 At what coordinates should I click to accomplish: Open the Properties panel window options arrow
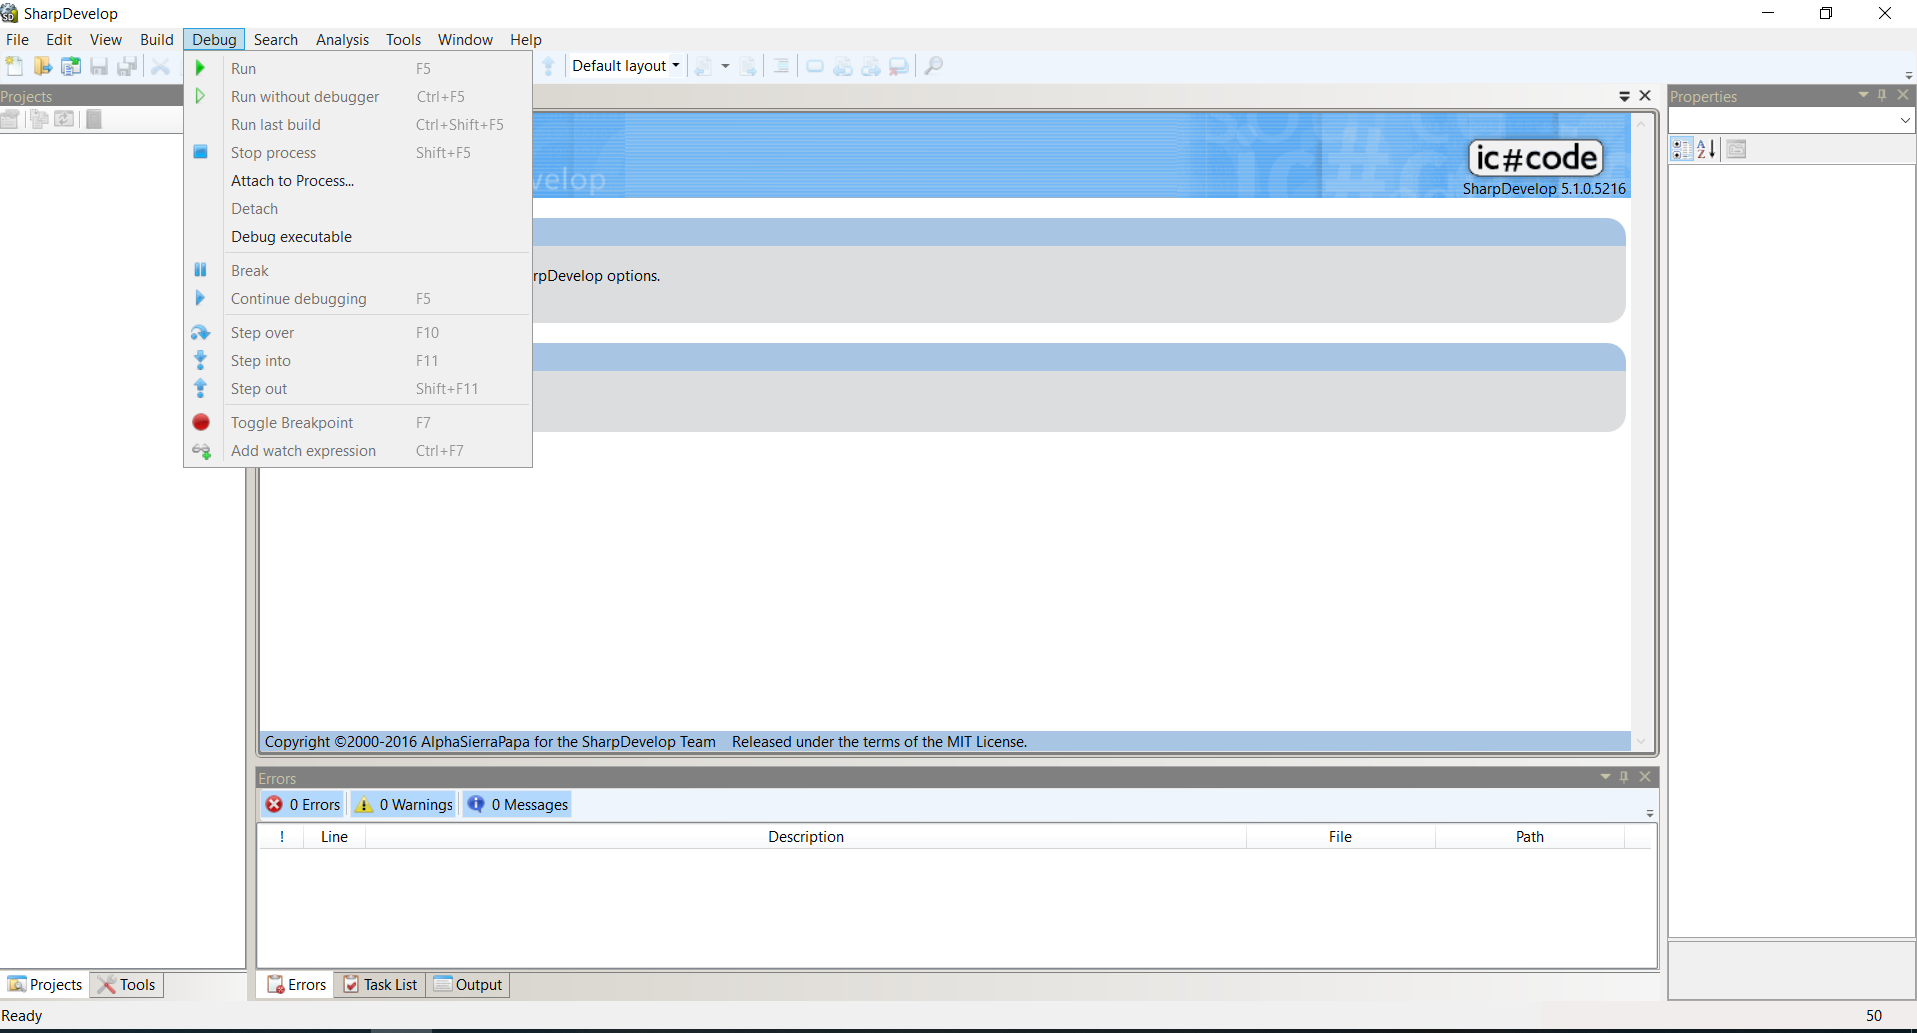point(1863,95)
